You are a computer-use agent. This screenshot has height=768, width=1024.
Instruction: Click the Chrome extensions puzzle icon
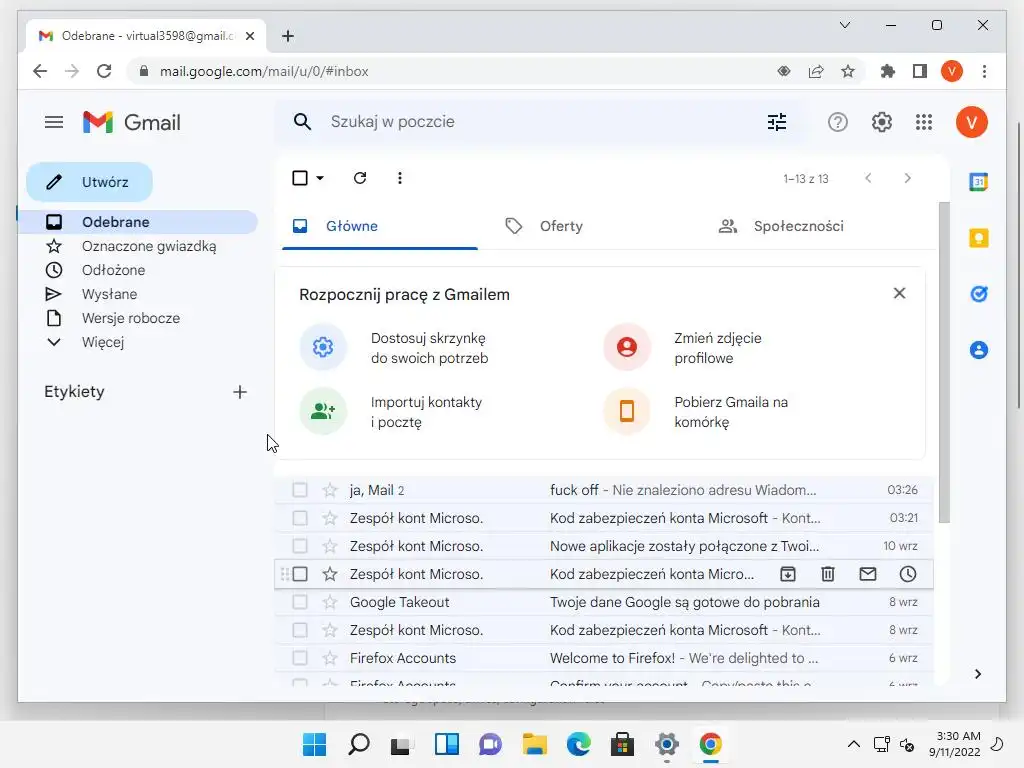888,71
